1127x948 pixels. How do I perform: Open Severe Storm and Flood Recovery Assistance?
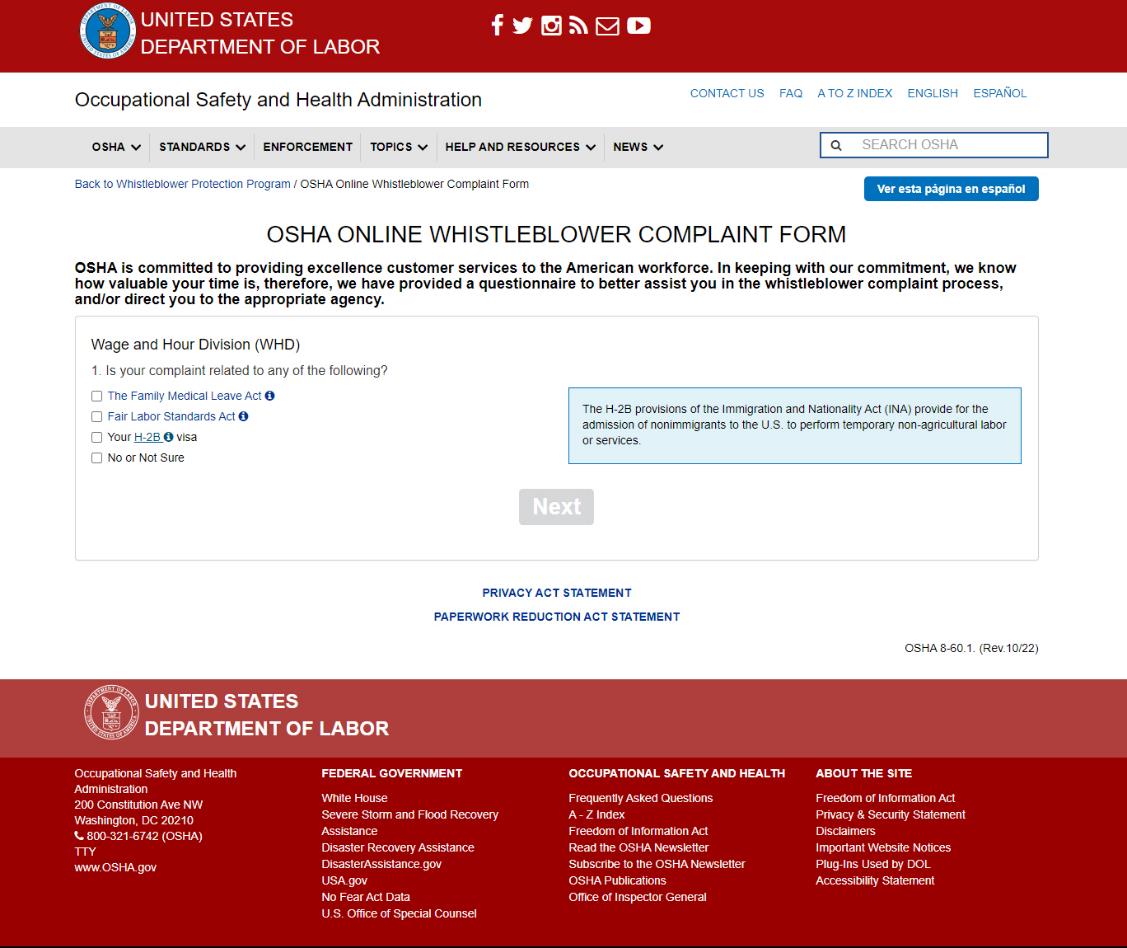pyautogui.click(x=410, y=822)
